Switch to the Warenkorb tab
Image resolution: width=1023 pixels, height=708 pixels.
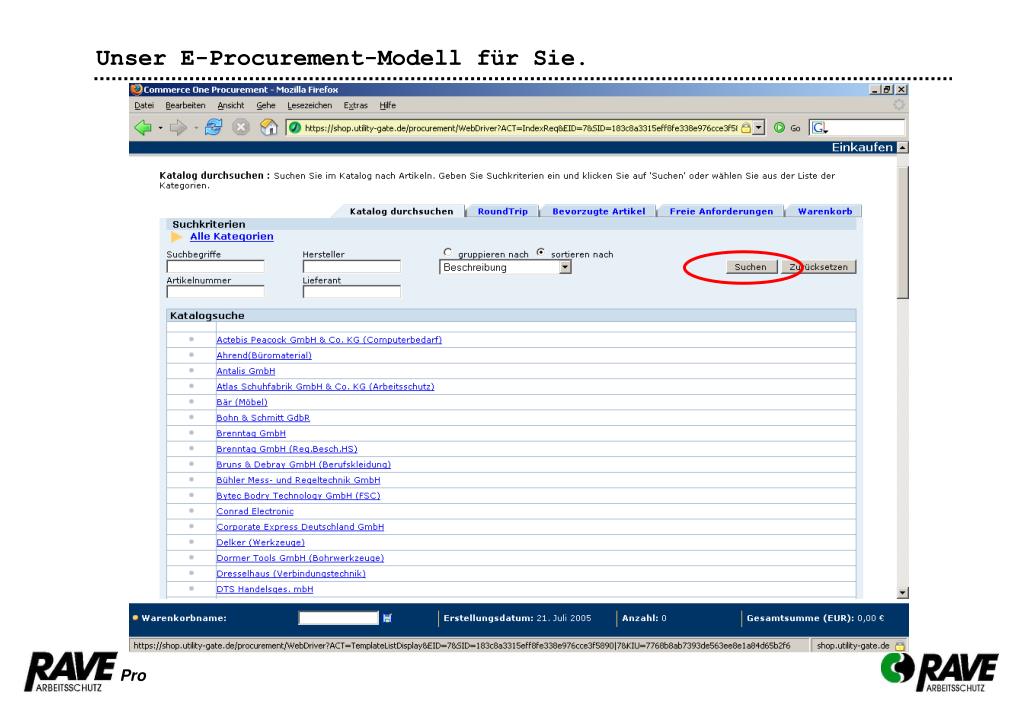(x=825, y=211)
